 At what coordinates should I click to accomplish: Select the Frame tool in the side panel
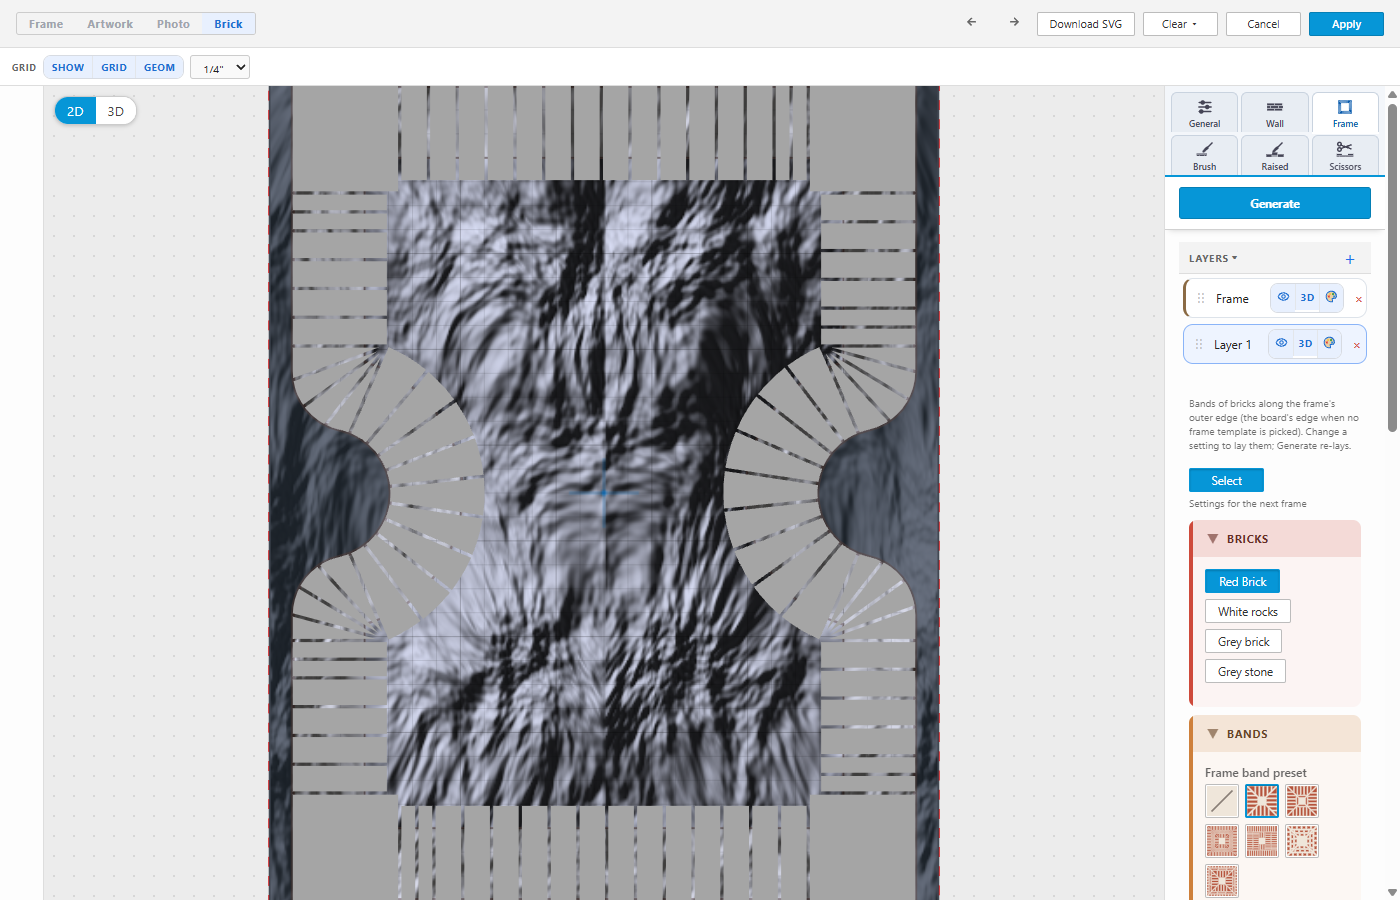(1345, 112)
